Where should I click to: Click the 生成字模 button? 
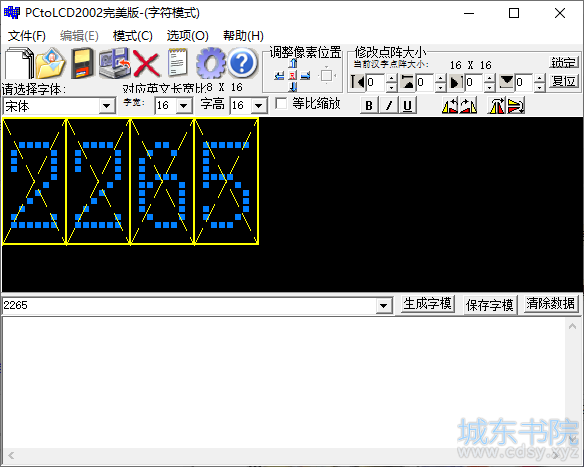[x=427, y=304]
